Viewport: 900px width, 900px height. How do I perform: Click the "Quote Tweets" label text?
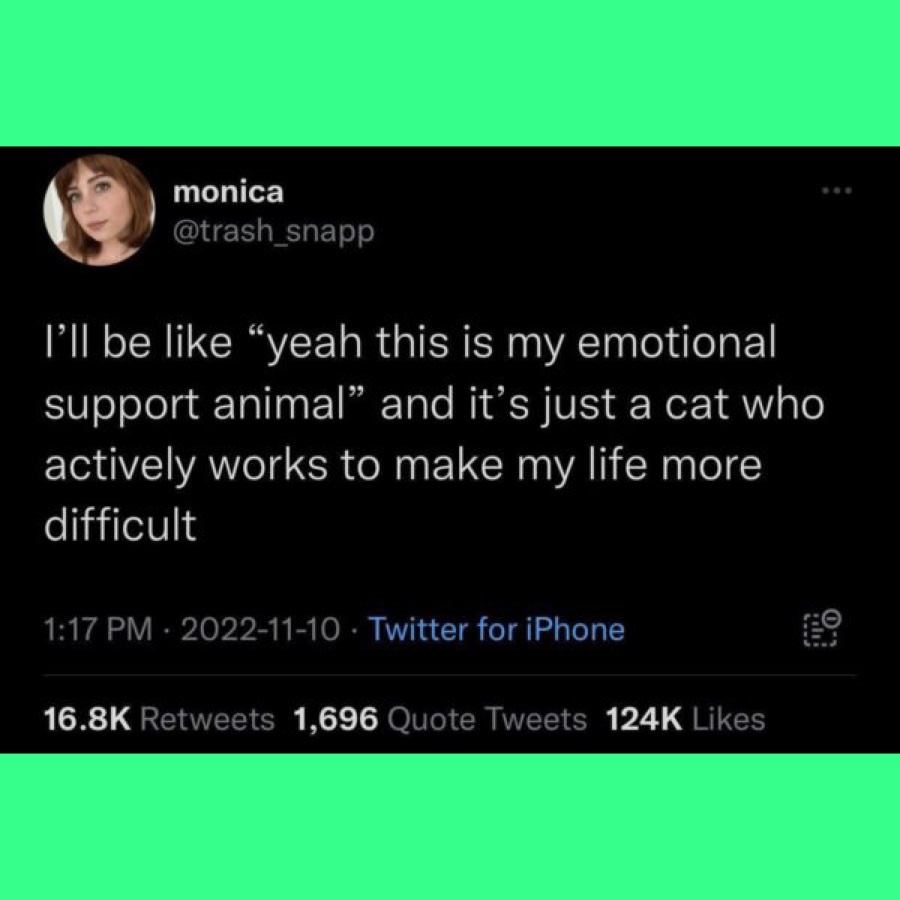click(487, 720)
